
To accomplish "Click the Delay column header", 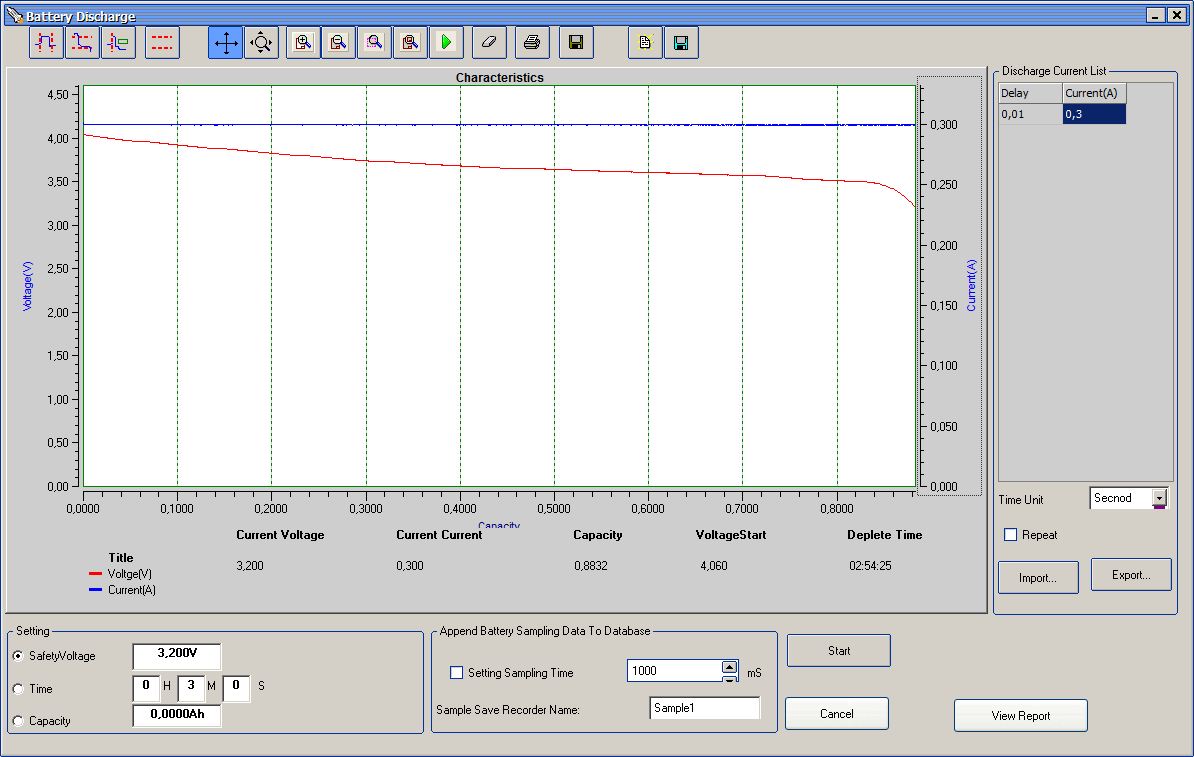I will pos(1030,93).
